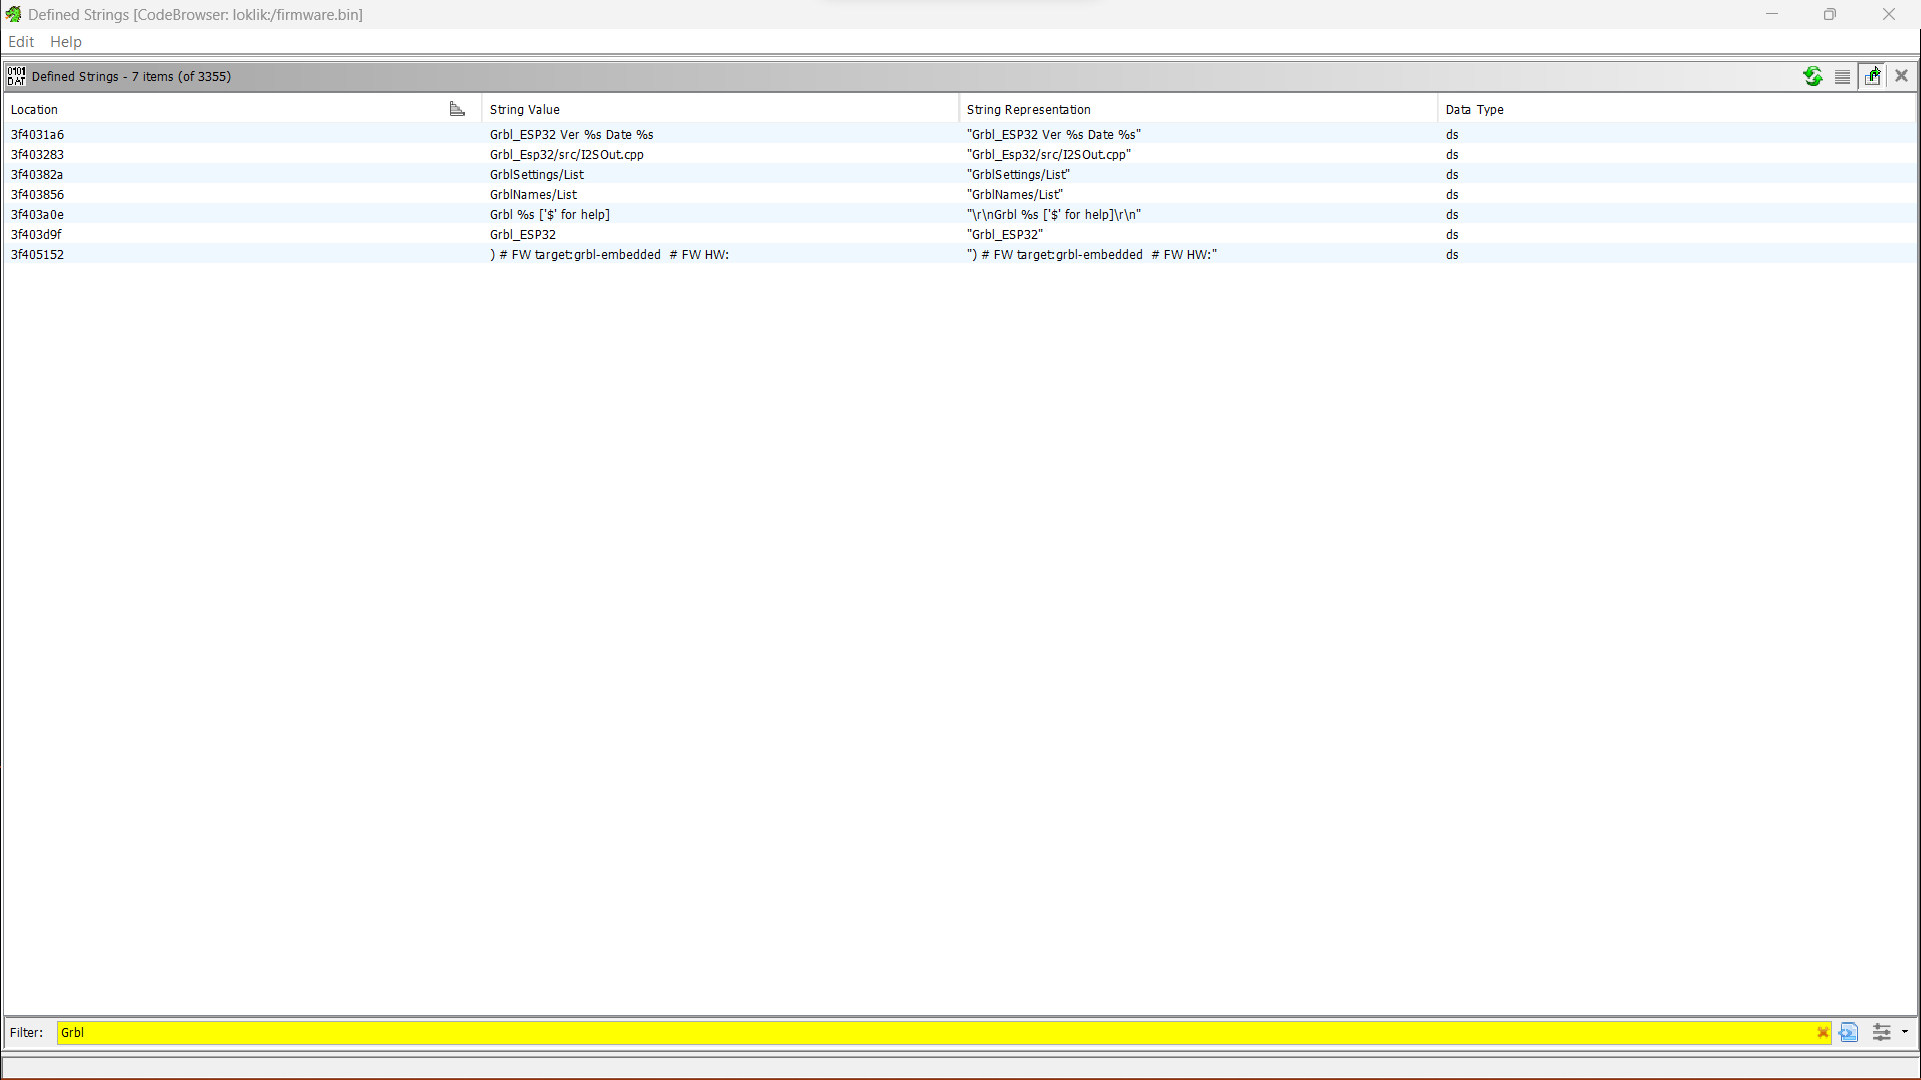Maximize the Defined Strings window

click(1830, 14)
